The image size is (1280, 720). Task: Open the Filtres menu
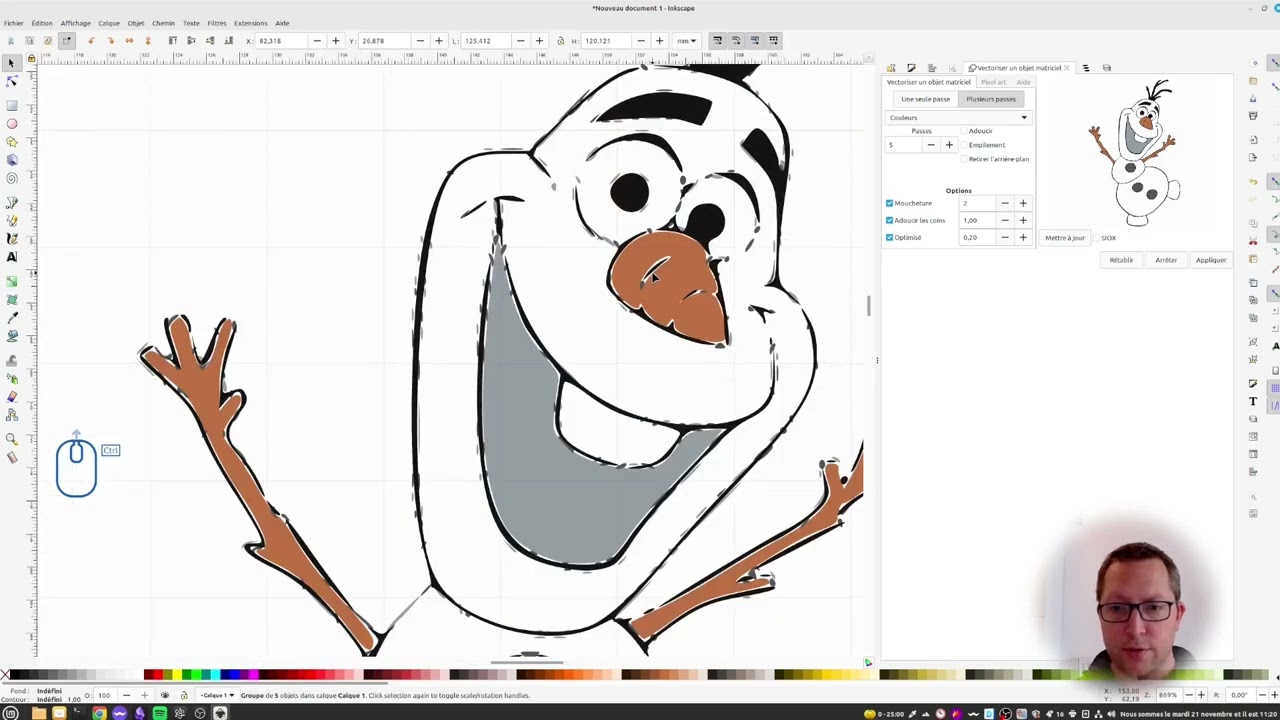217,23
